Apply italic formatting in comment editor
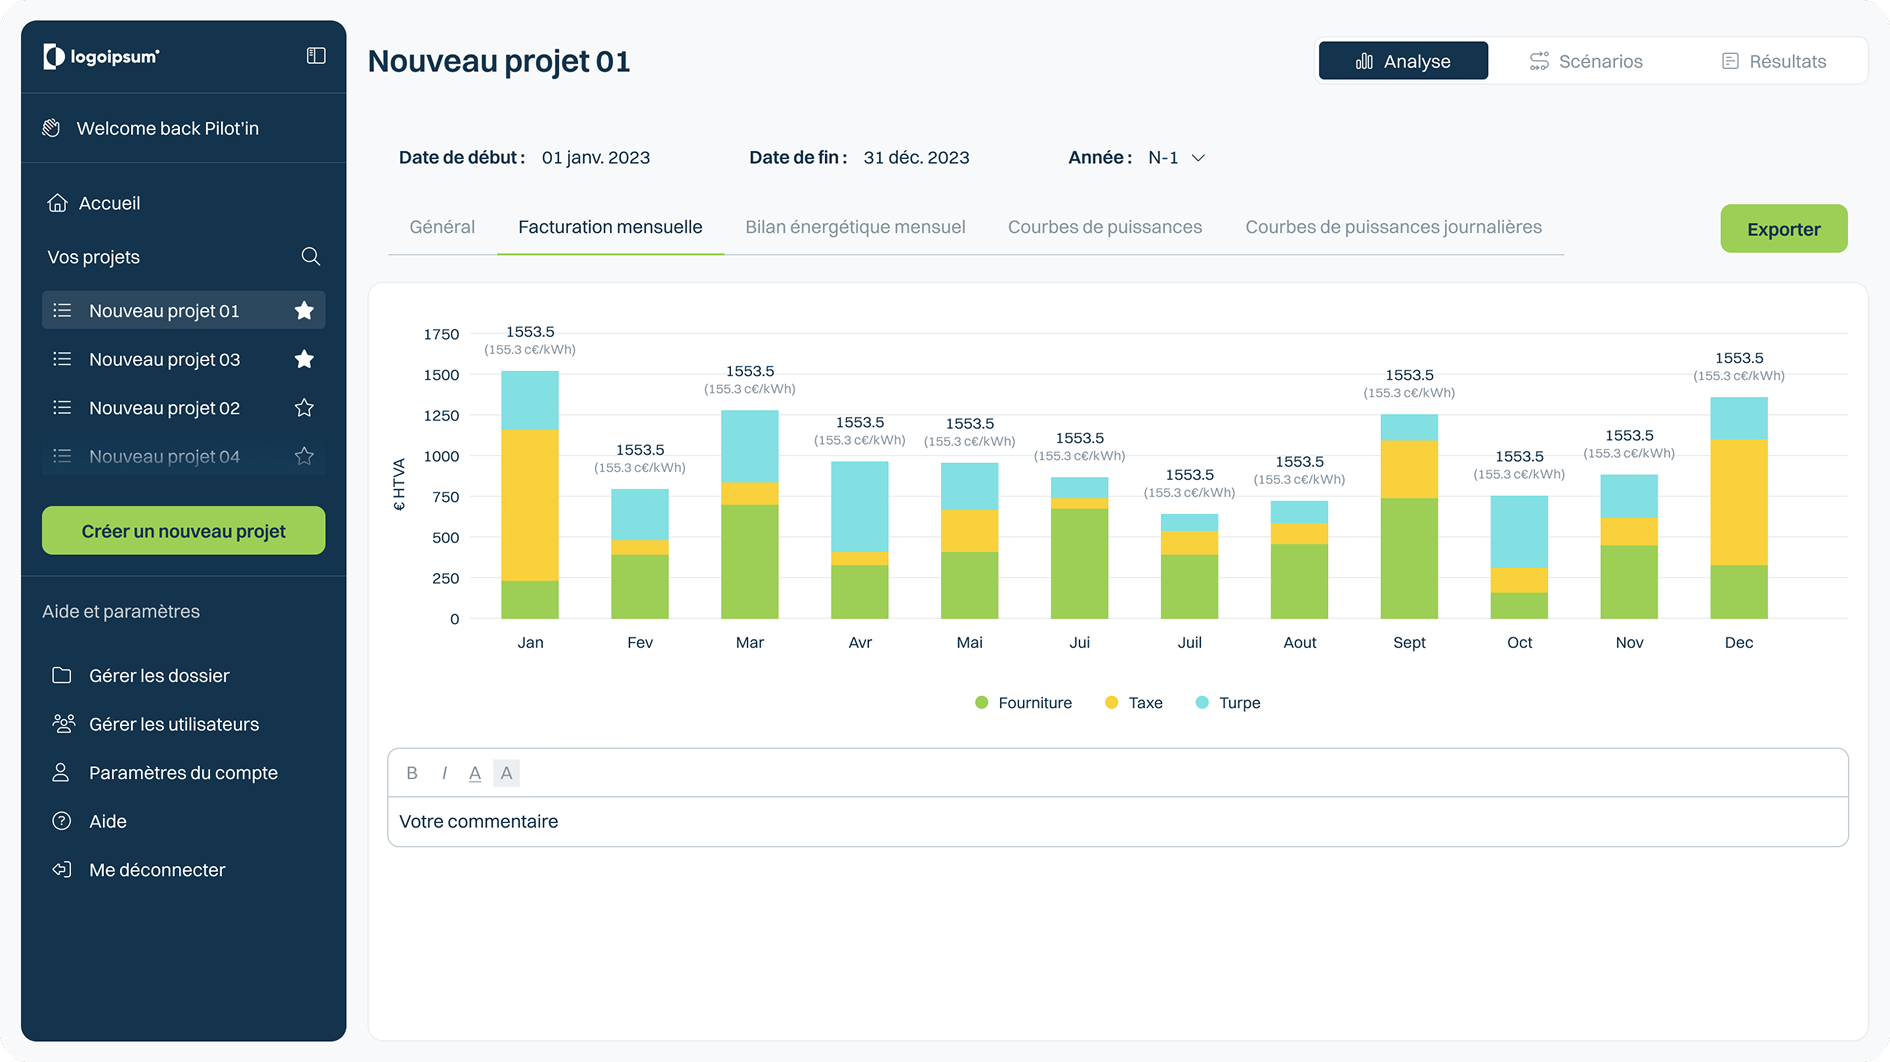The image size is (1890, 1062). pos(444,773)
